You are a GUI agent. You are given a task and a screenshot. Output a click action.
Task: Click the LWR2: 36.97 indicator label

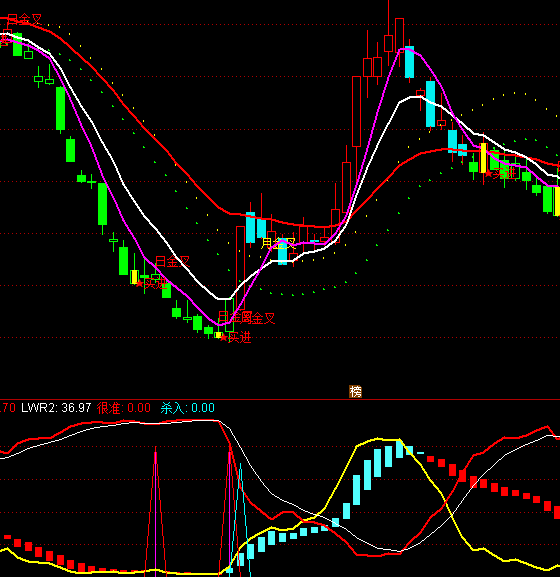(x=56, y=408)
